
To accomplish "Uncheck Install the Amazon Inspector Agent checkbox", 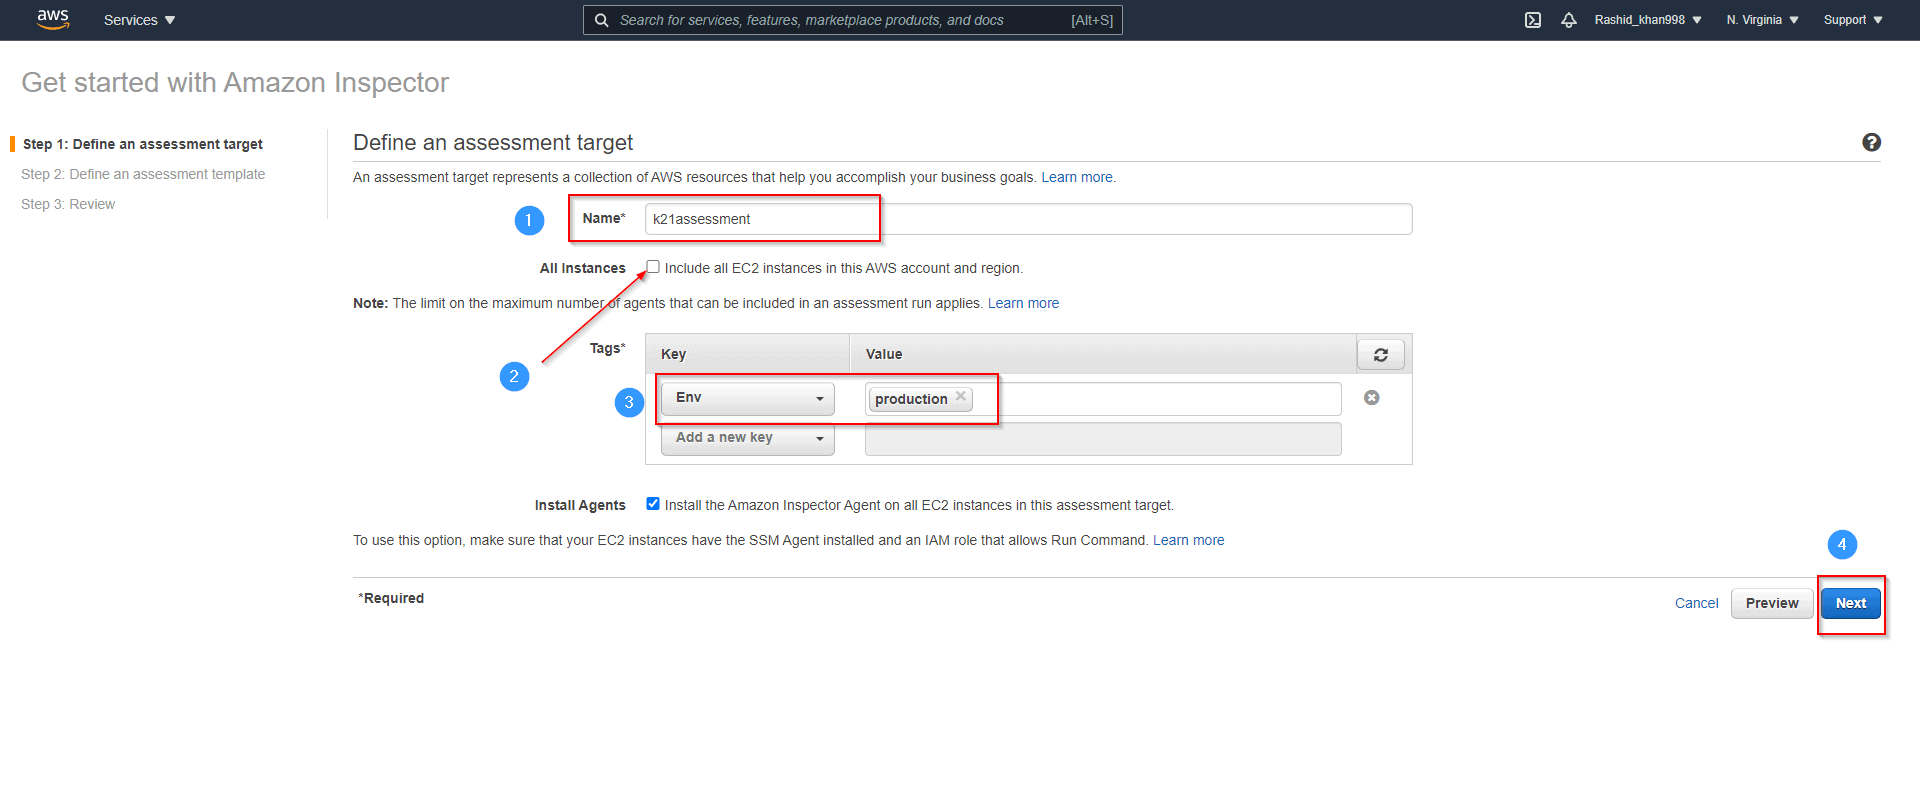I will pyautogui.click(x=653, y=504).
